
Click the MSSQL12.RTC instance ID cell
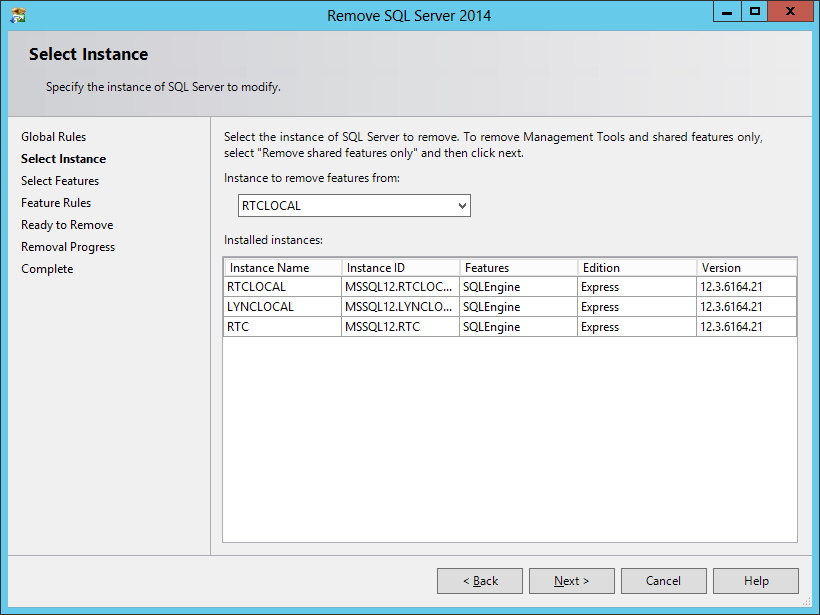[x=401, y=327]
